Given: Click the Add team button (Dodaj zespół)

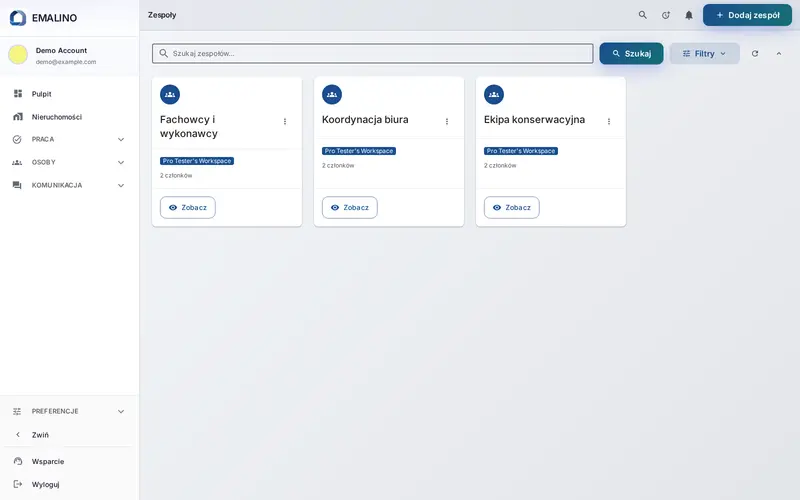Looking at the screenshot, I should [747, 15].
